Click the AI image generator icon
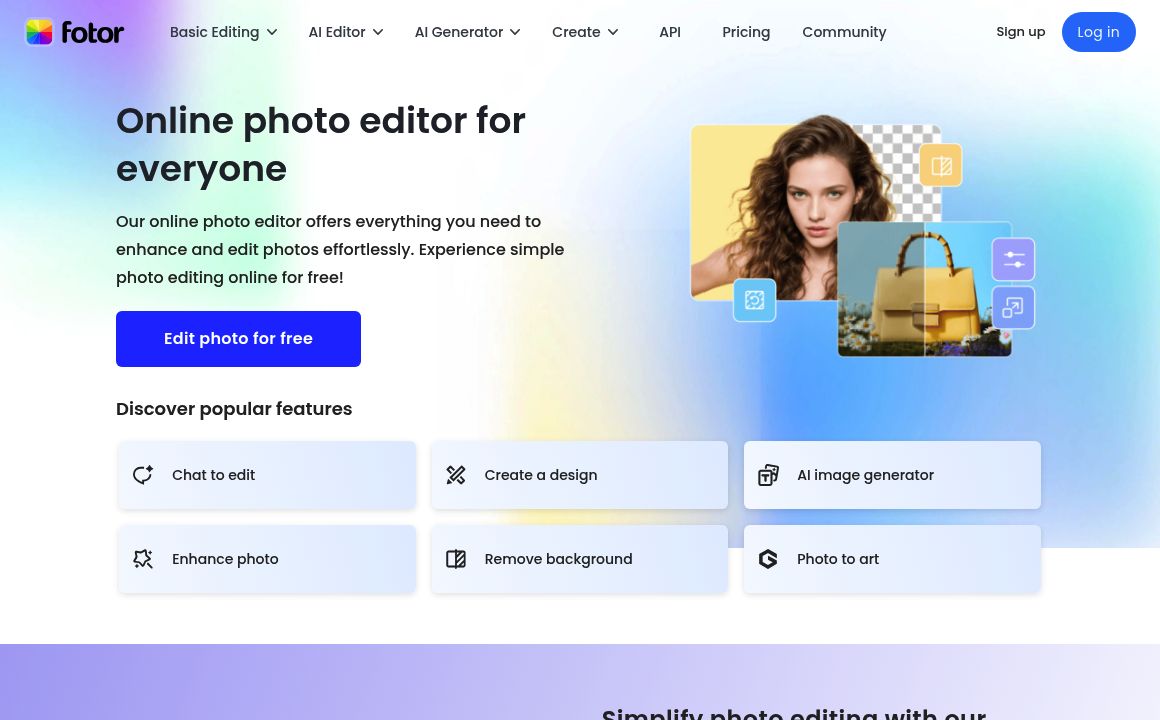The width and height of the screenshot is (1160, 720). (x=768, y=475)
